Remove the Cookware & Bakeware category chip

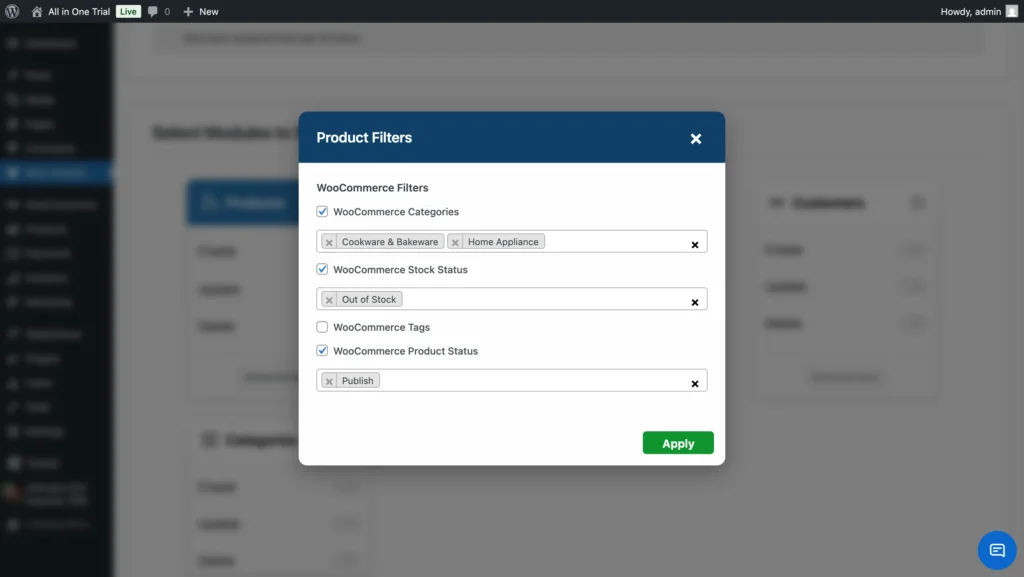pos(330,241)
